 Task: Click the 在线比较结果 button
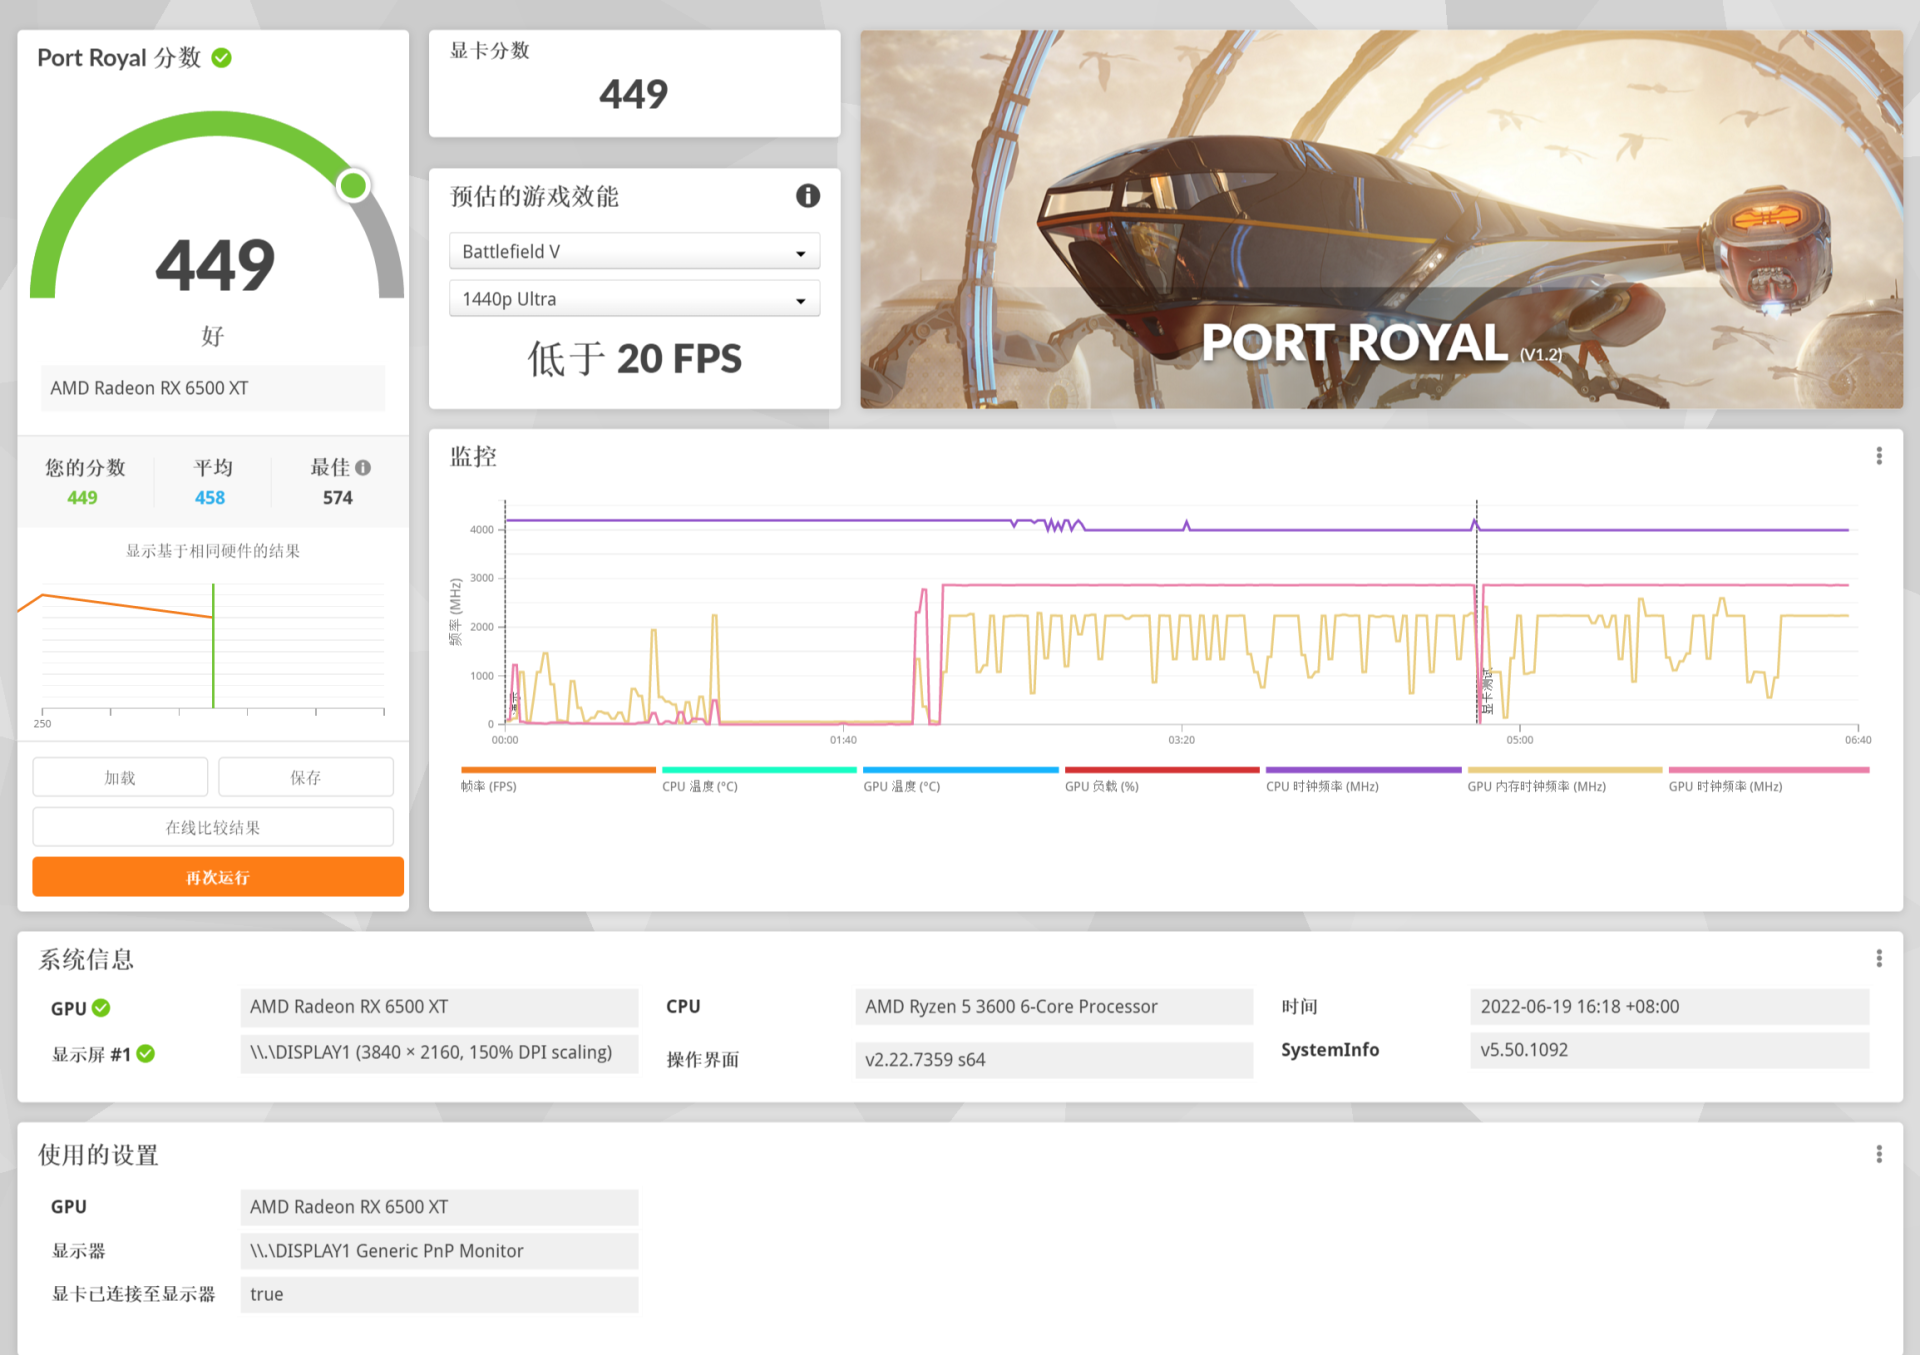[213, 827]
